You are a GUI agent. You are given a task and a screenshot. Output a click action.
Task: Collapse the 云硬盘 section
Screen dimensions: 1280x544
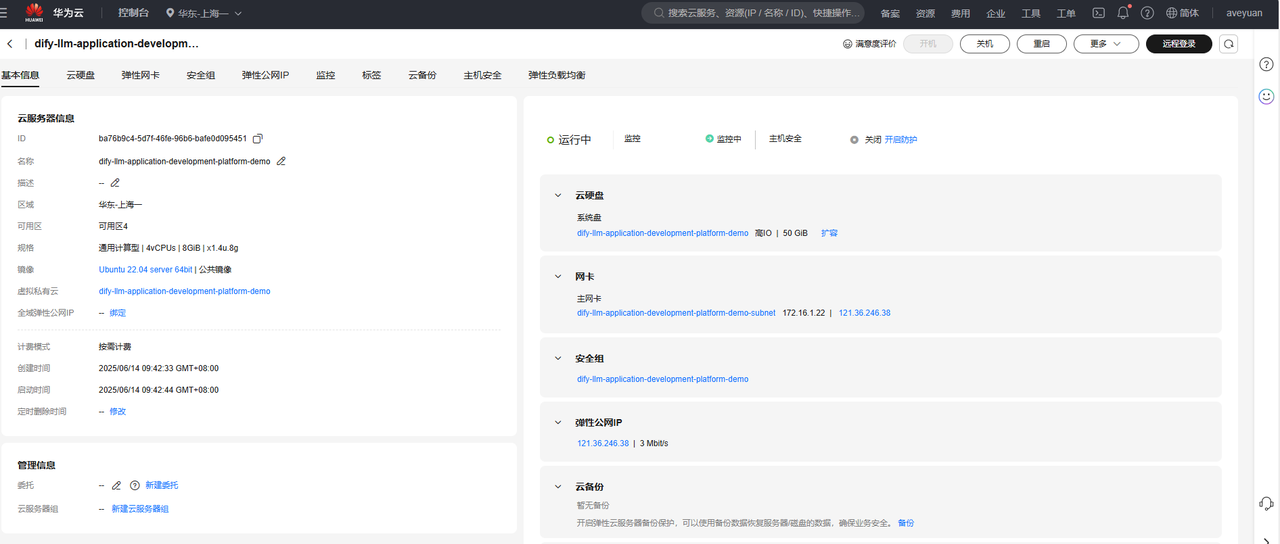coord(558,195)
